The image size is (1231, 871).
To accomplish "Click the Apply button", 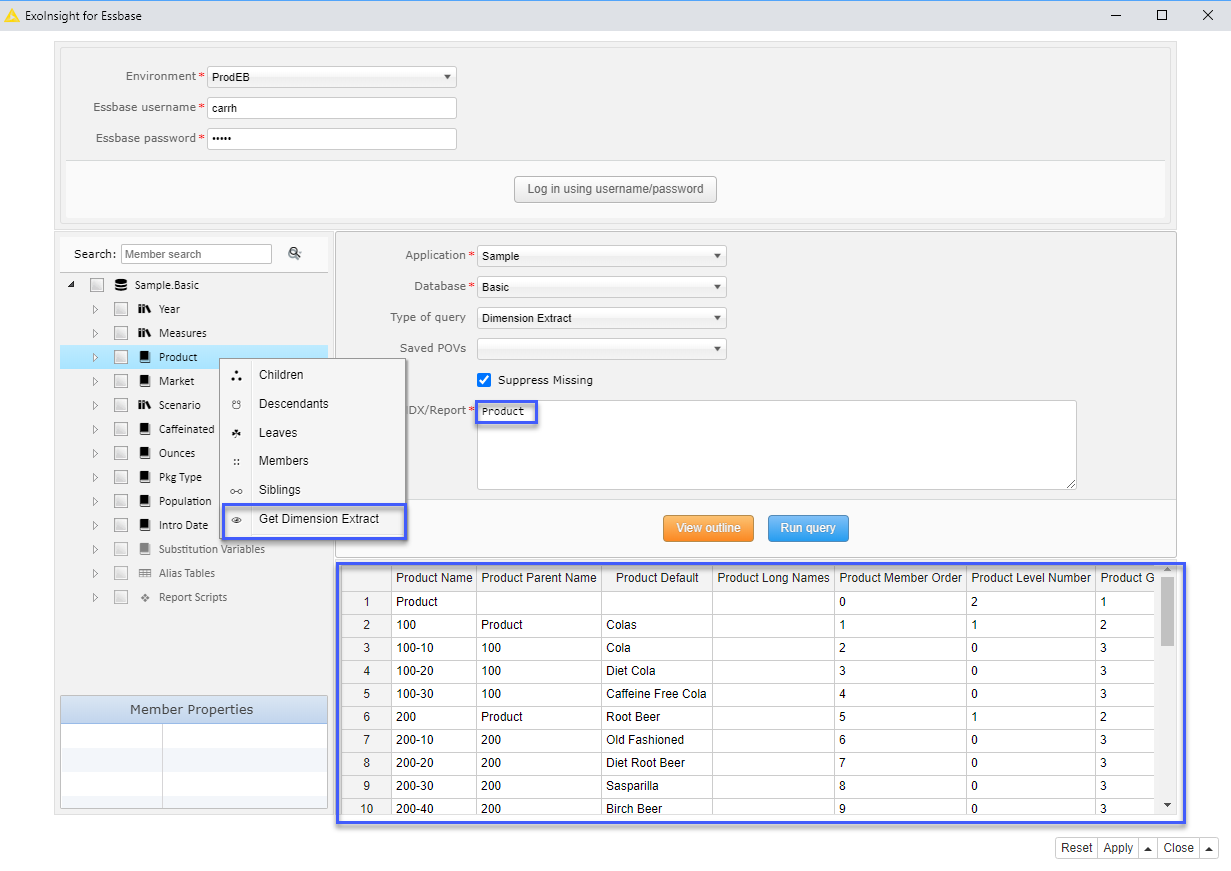I will (x=1118, y=848).
